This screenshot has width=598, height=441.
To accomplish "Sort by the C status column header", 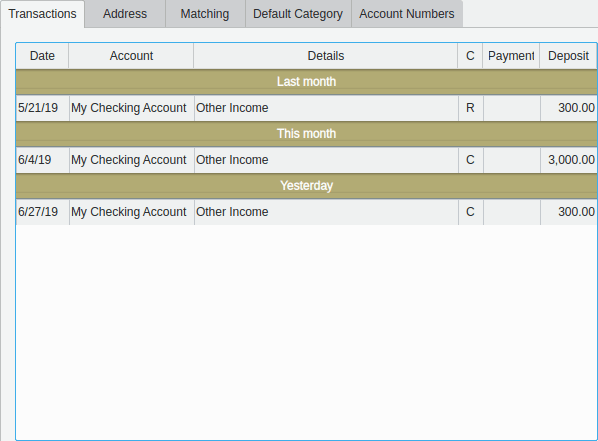I will [470, 56].
